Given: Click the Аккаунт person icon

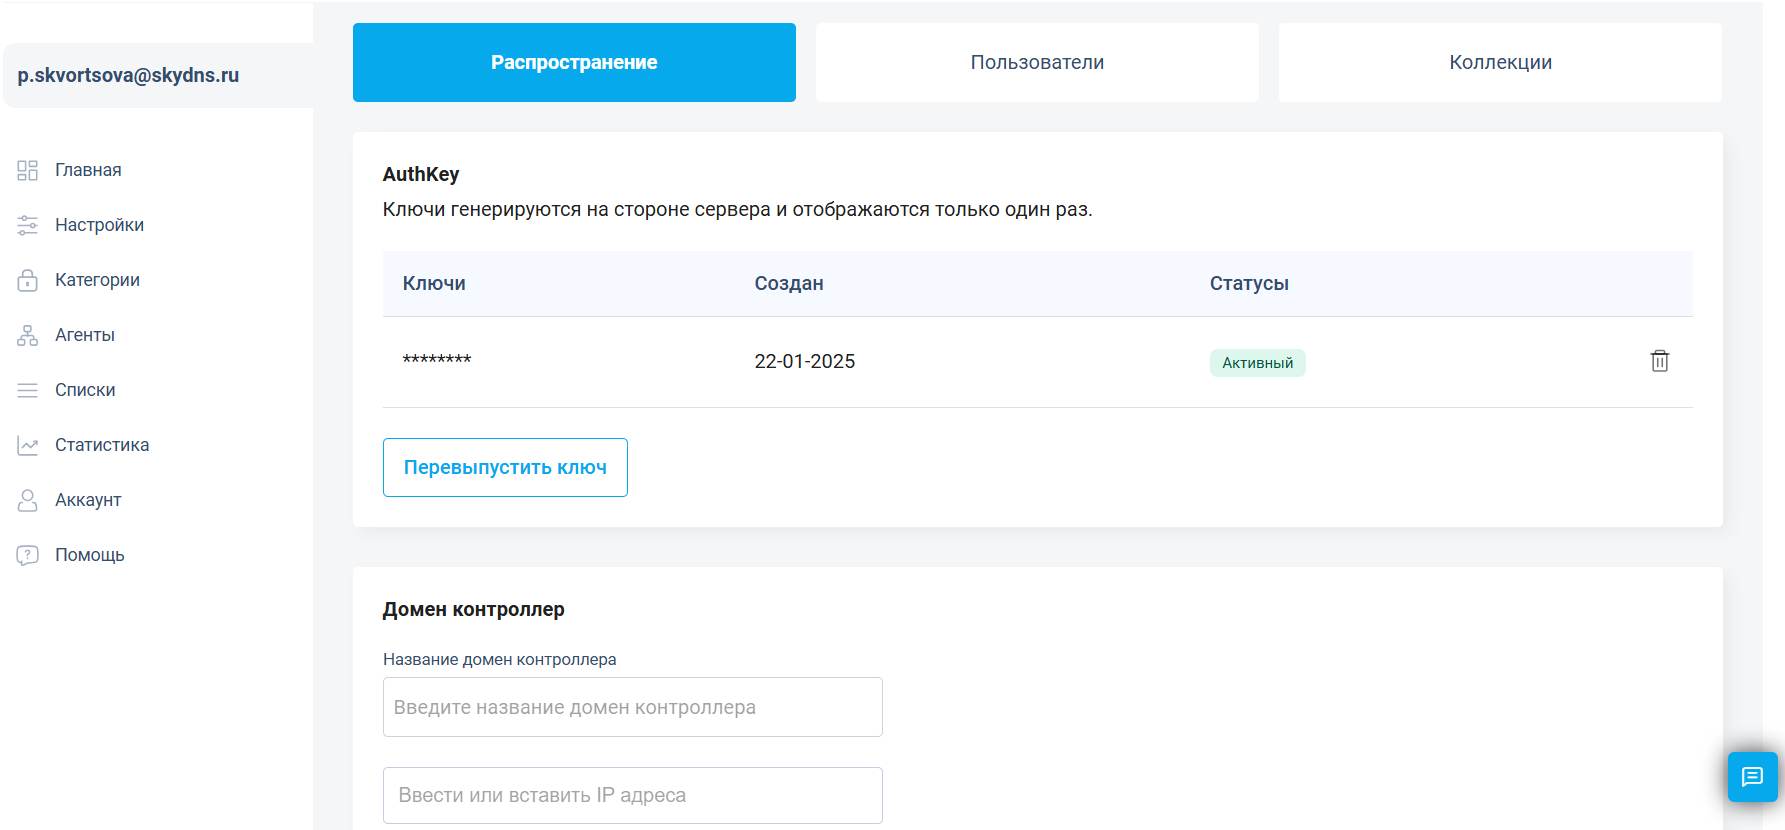Looking at the screenshot, I should coord(27,500).
